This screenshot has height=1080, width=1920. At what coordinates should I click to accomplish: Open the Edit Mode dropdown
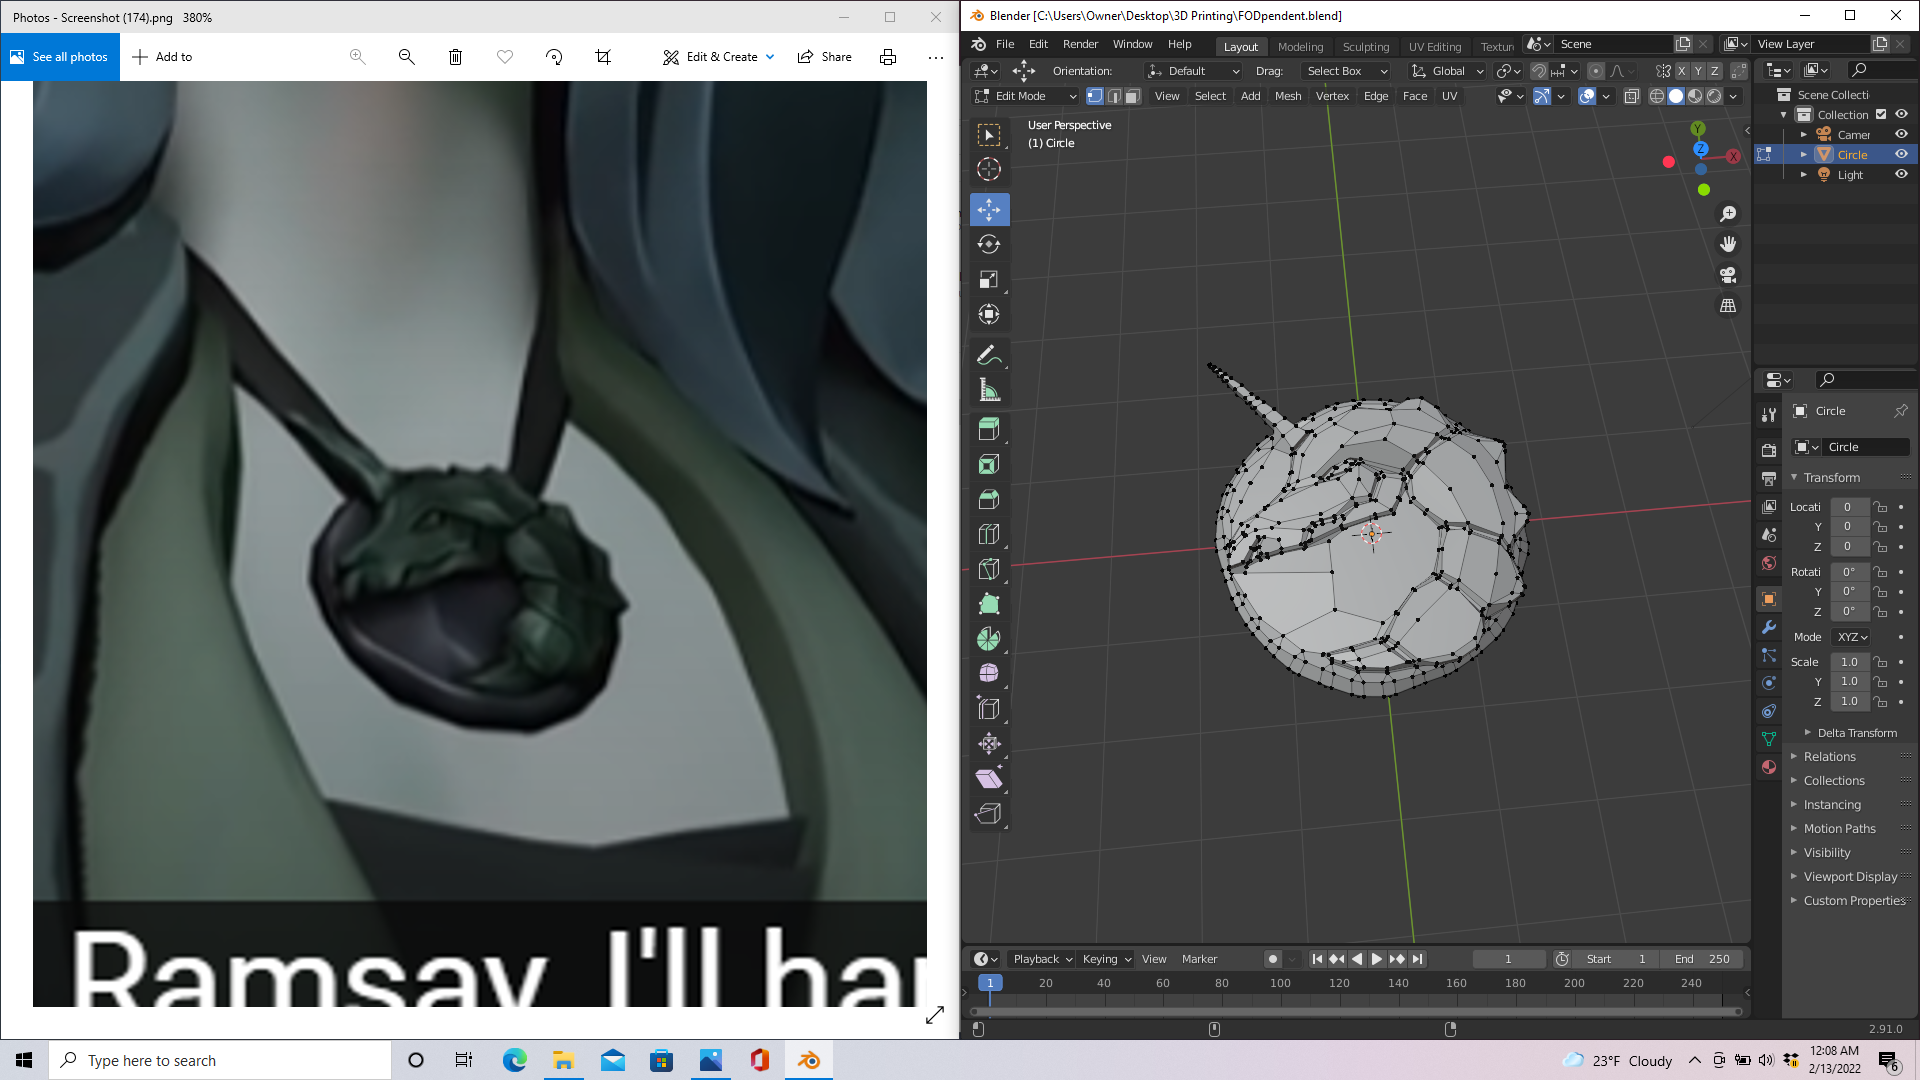pyautogui.click(x=1026, y=96)
